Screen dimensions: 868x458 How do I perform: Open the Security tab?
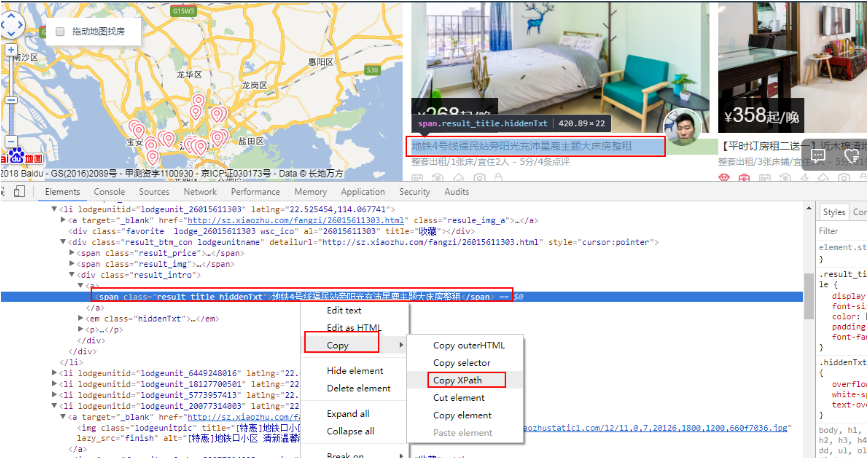pos(414,192)
